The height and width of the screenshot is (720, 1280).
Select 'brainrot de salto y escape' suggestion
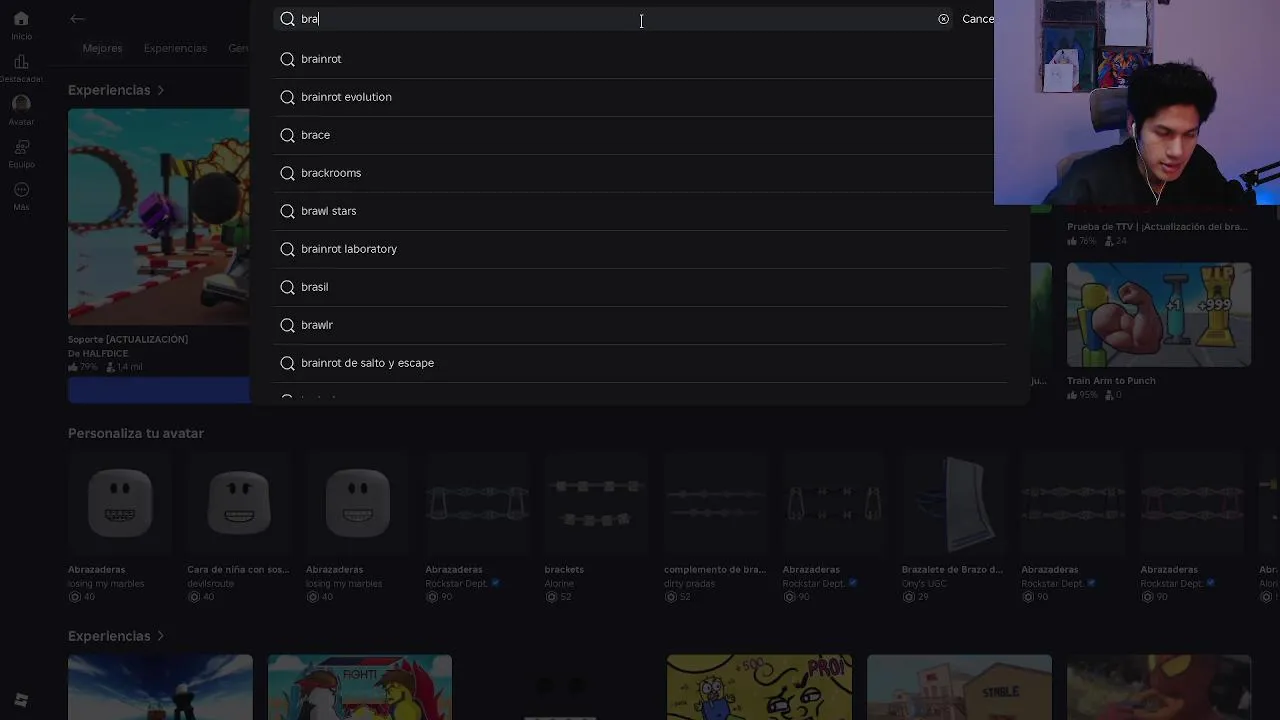(x=640, y=363)
